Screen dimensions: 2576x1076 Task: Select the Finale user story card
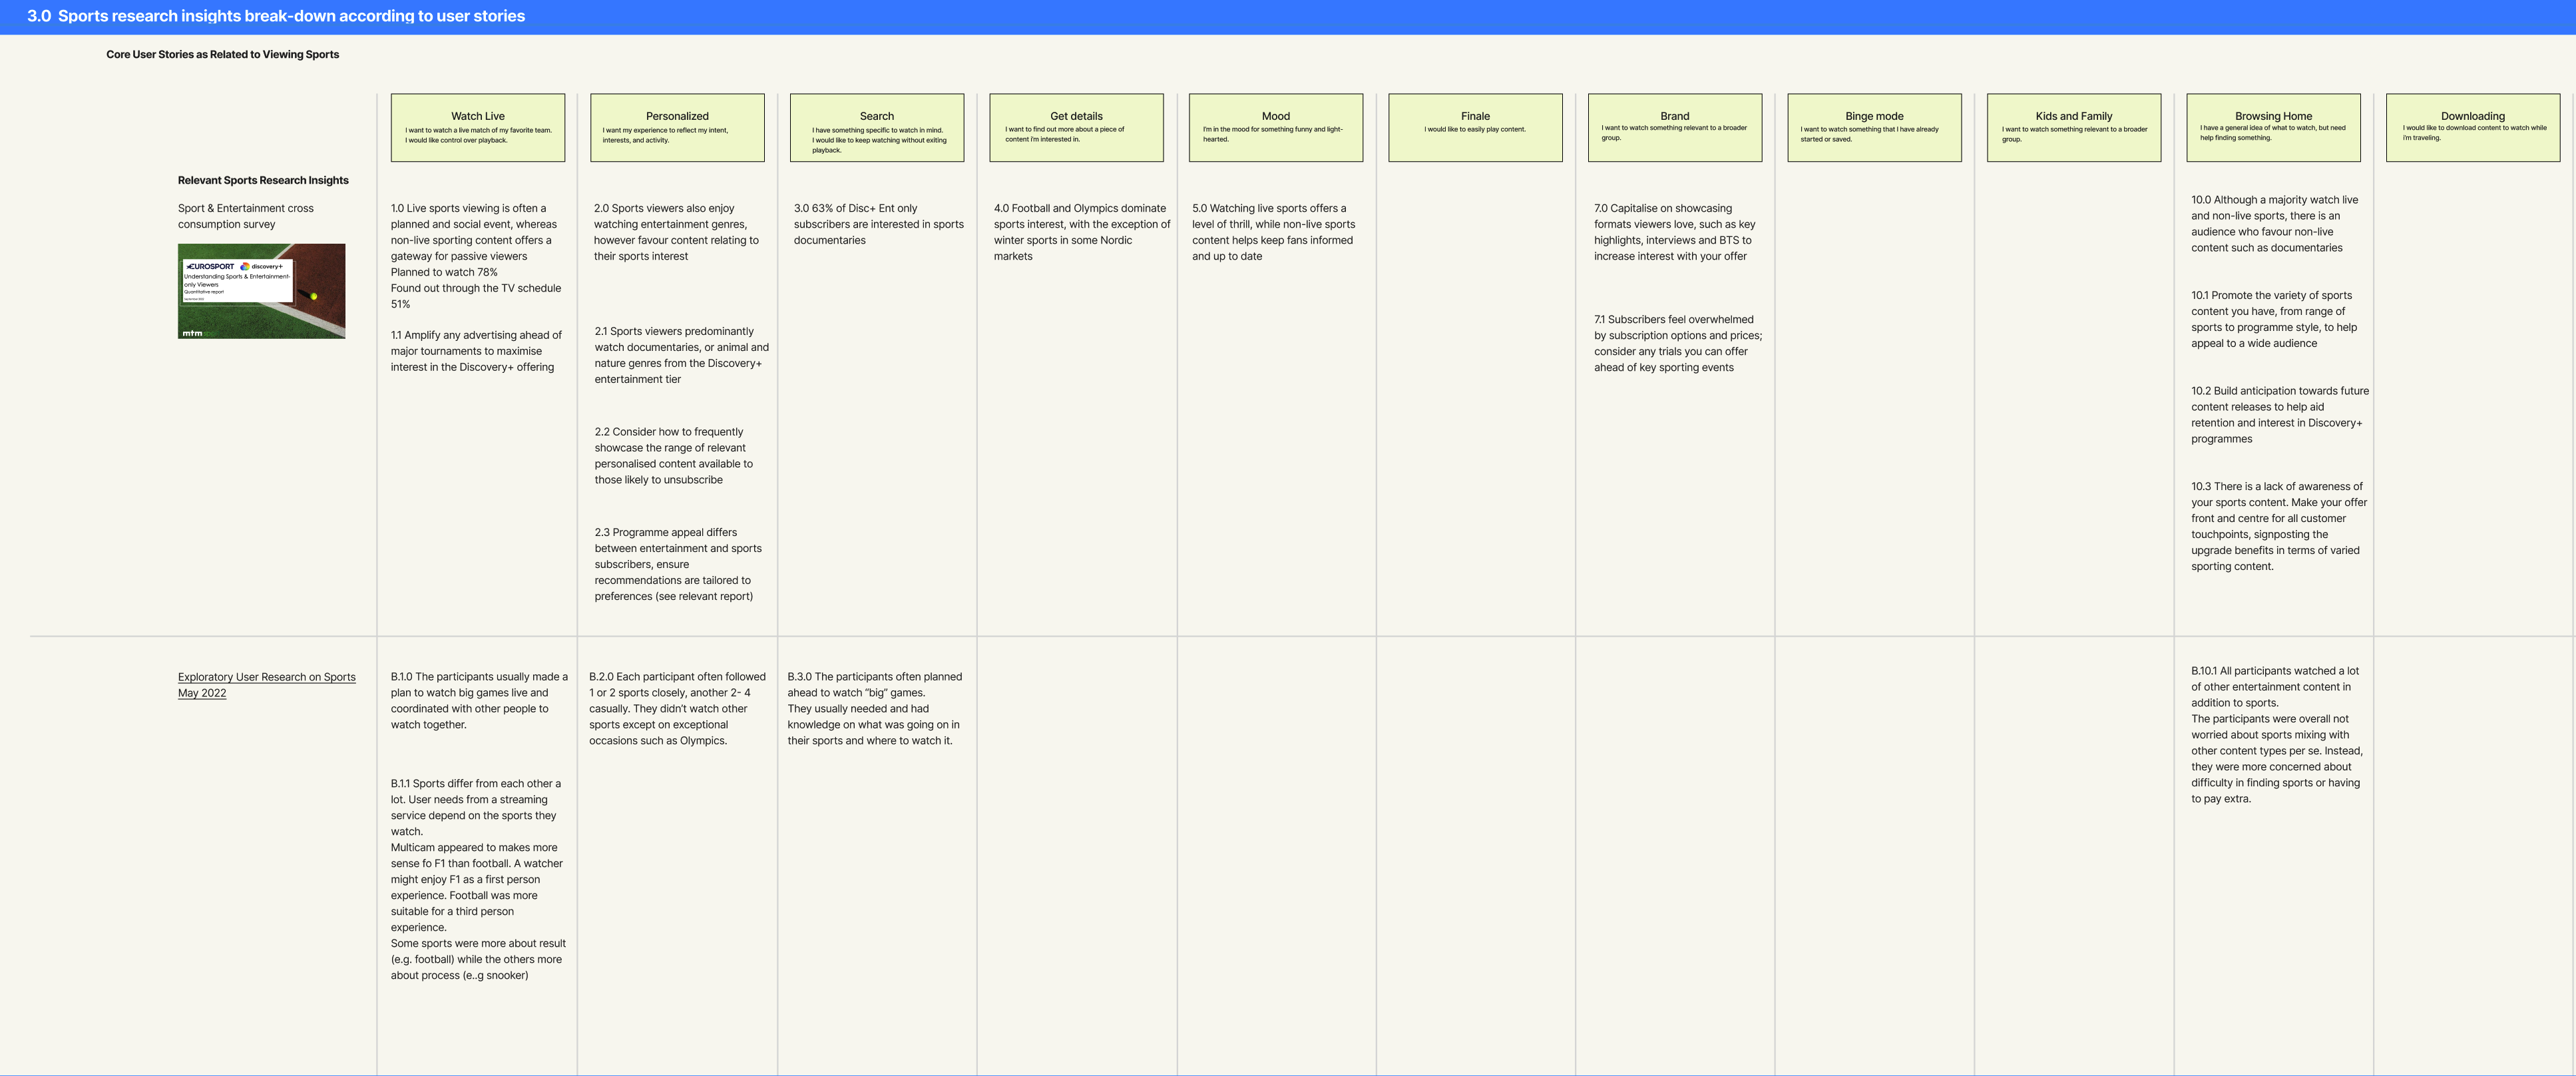1475,128
